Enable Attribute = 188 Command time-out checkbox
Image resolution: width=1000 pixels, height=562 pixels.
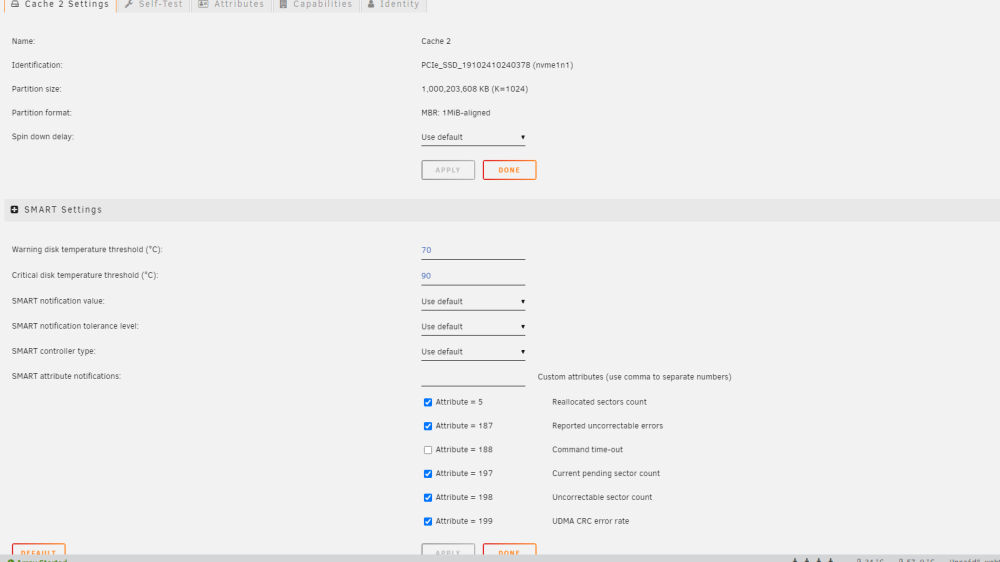pos(428,450)
